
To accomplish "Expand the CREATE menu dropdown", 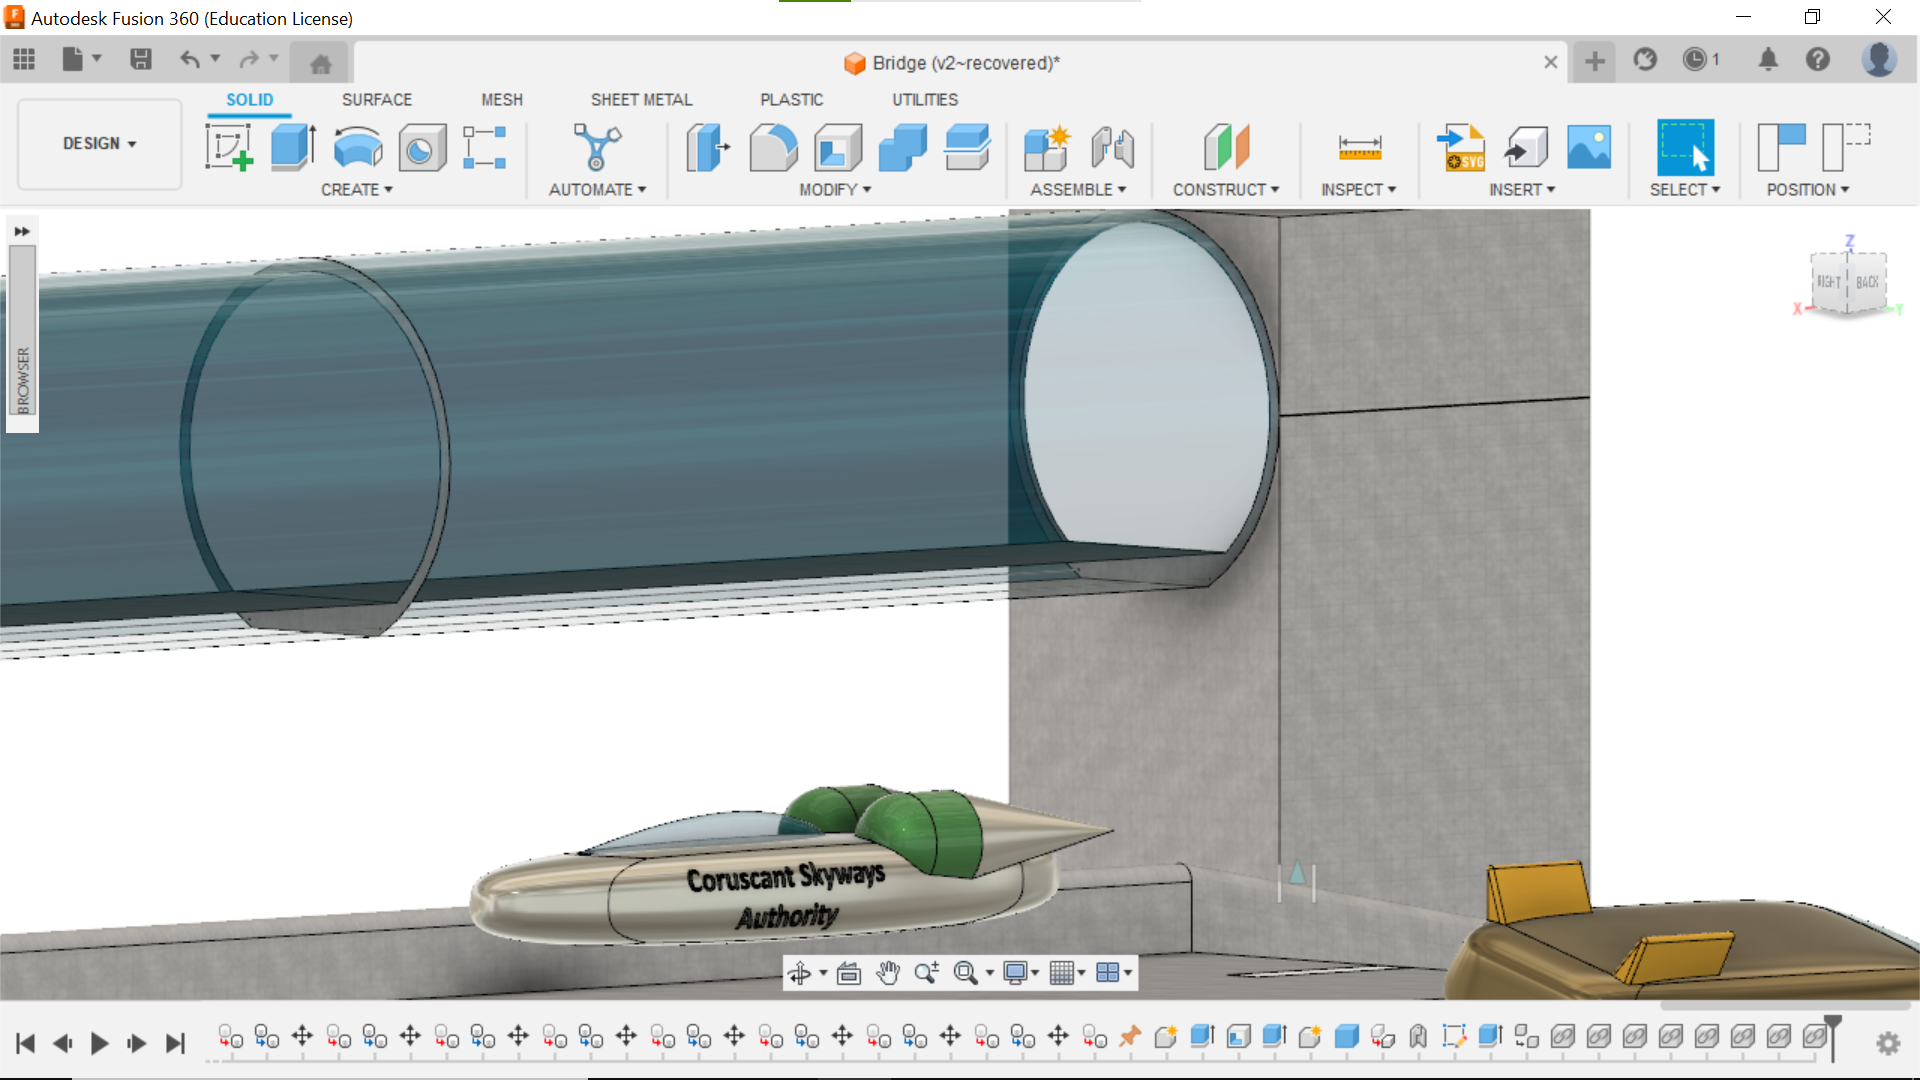I will pyautogui.click(x=356, y=189).
